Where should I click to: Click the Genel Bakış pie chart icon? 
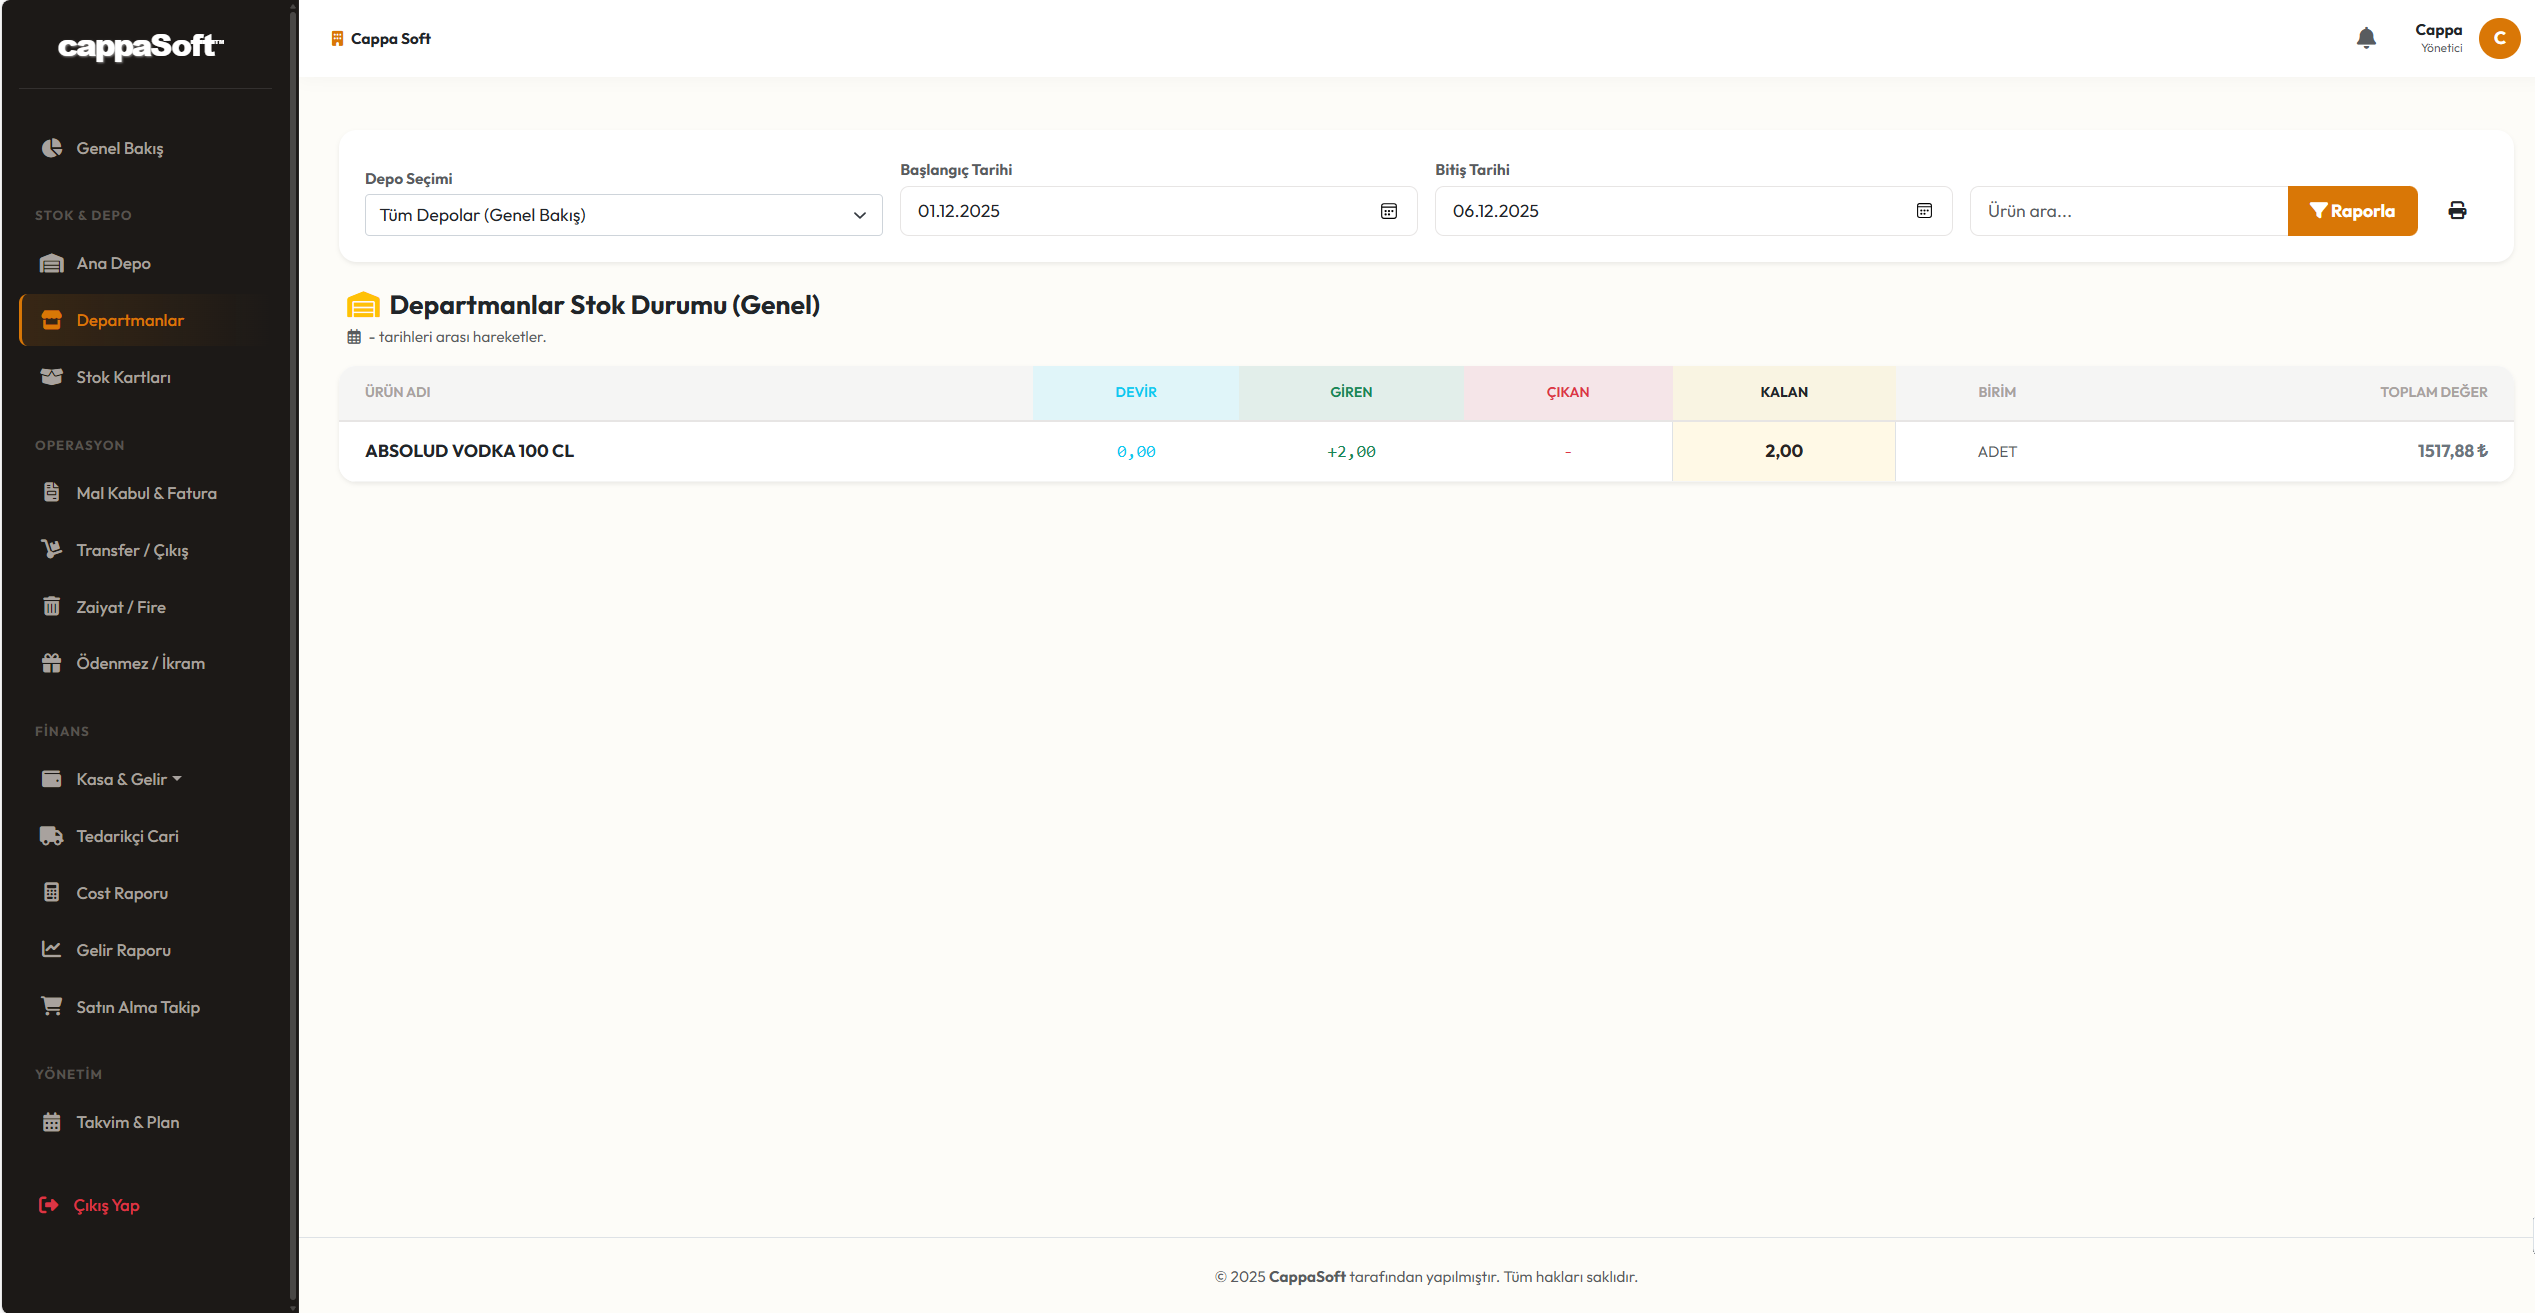coord(52,148)
